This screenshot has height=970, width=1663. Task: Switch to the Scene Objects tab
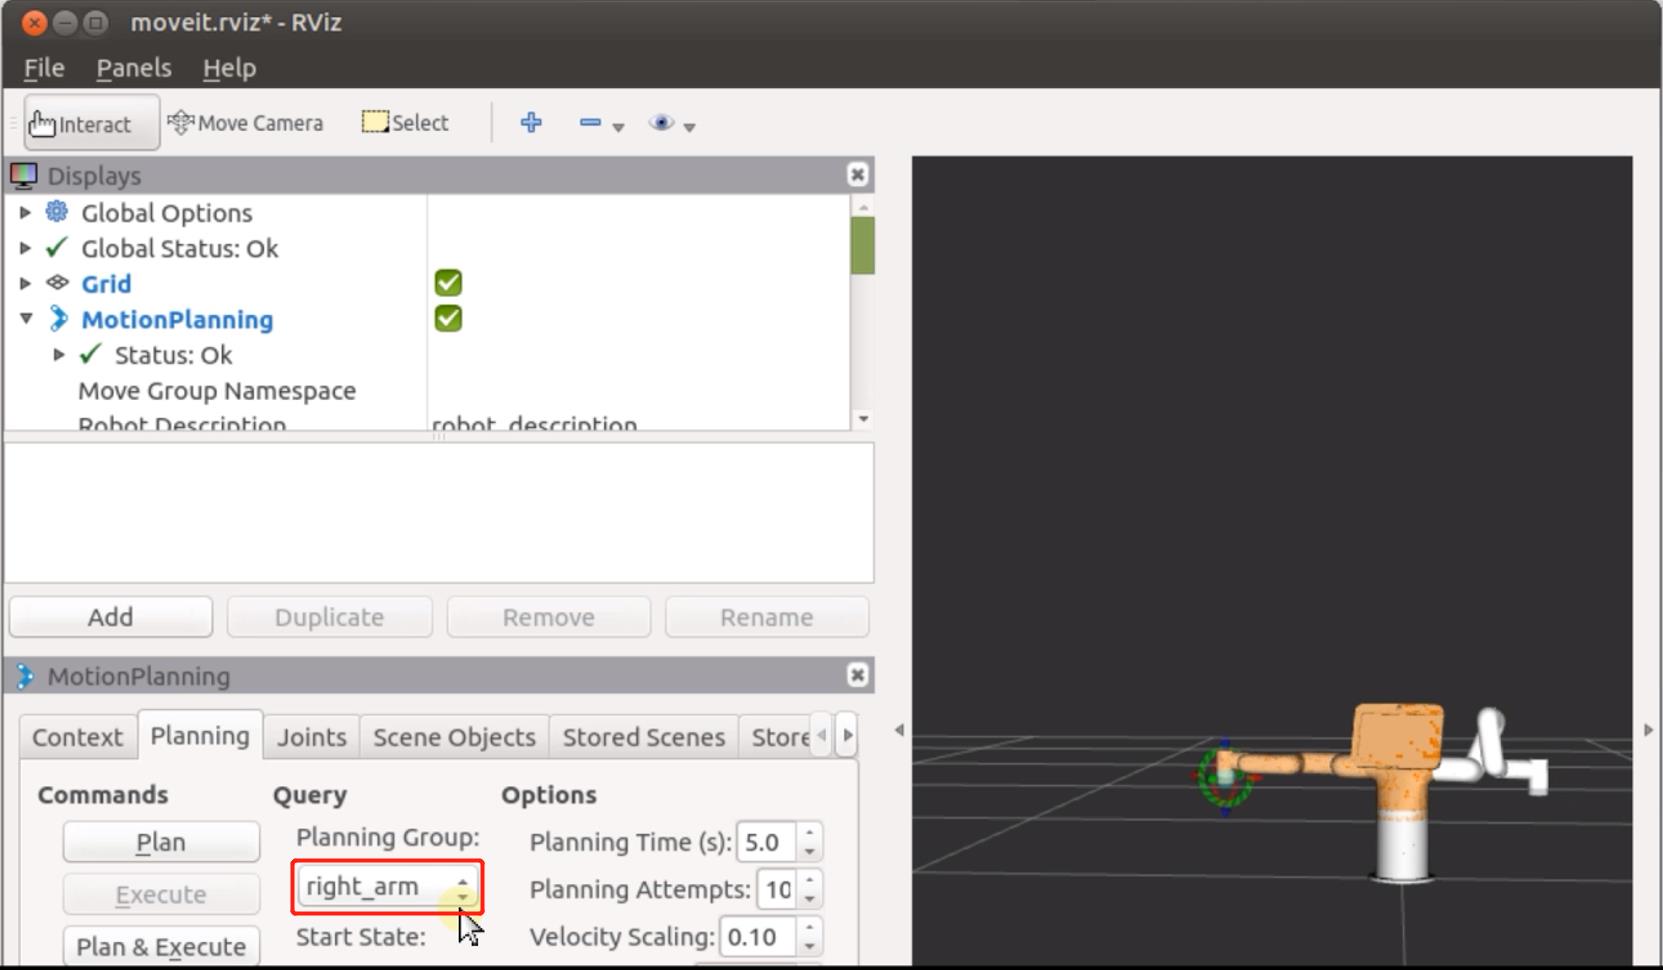point(454,737)
